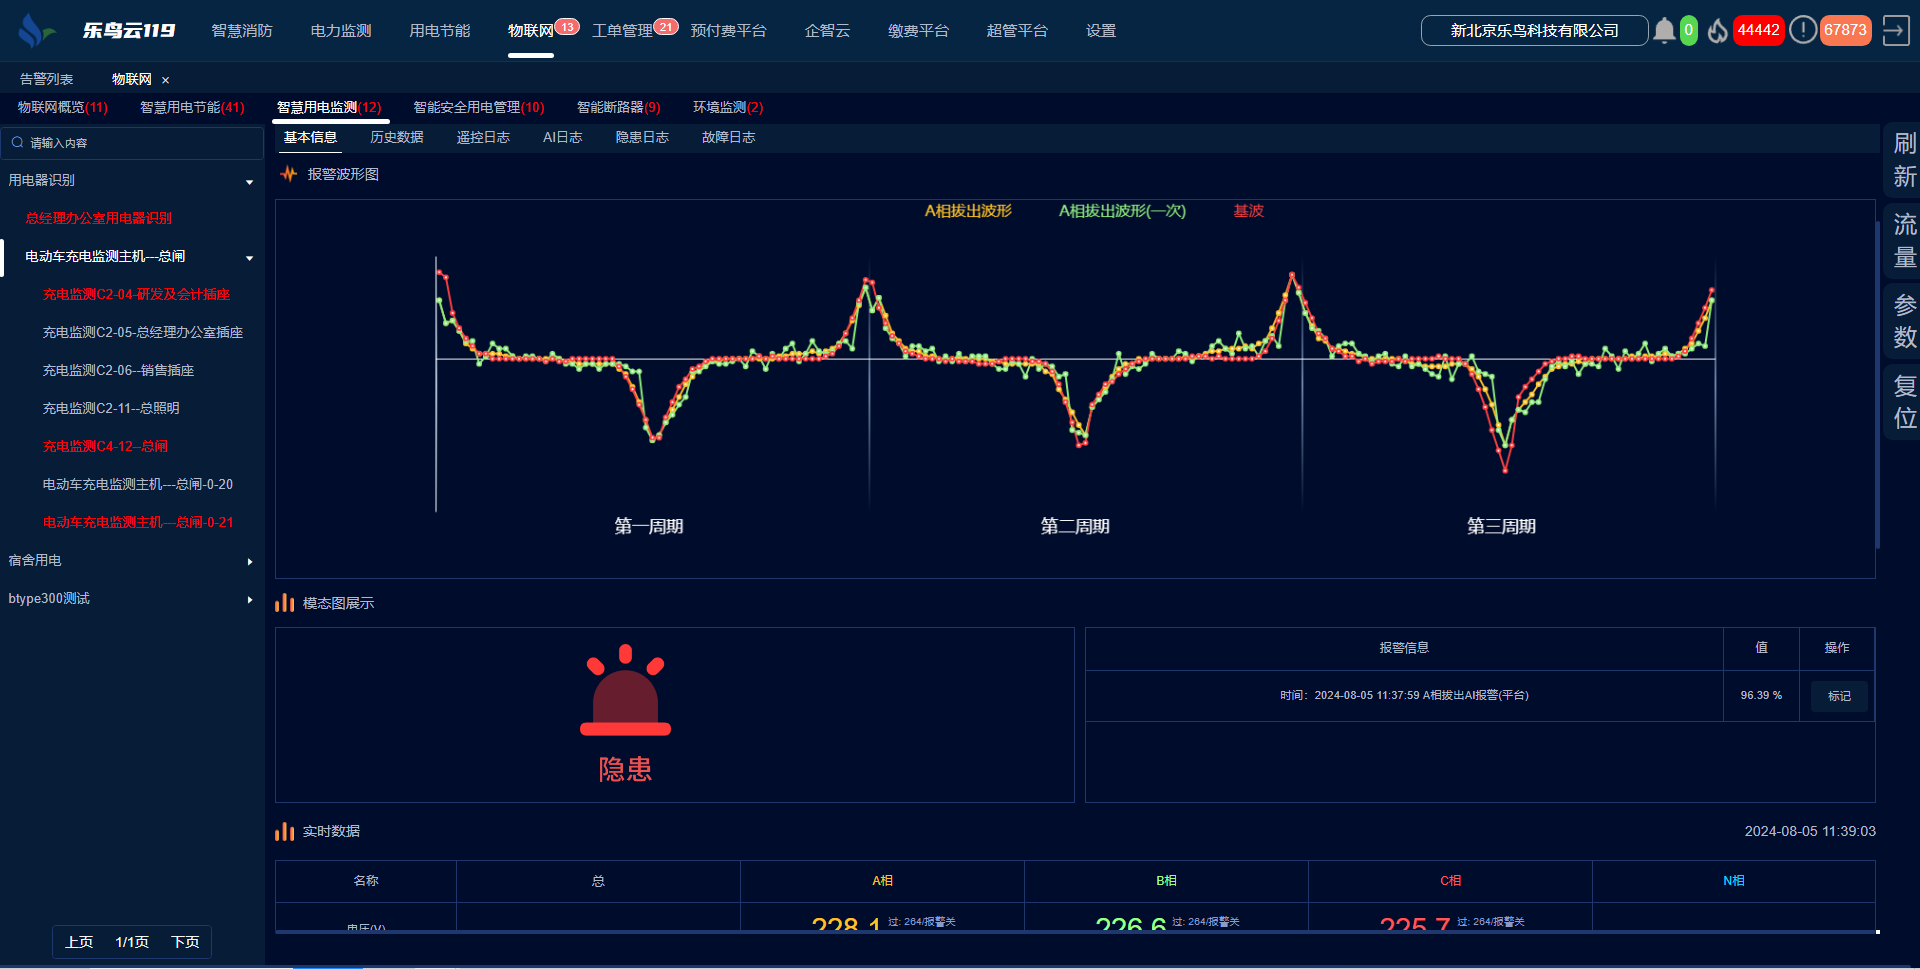The width and height of the screenshot is (1920, 969).
Task: Expand the 宿舍用电 group
Action: point(249,561)
